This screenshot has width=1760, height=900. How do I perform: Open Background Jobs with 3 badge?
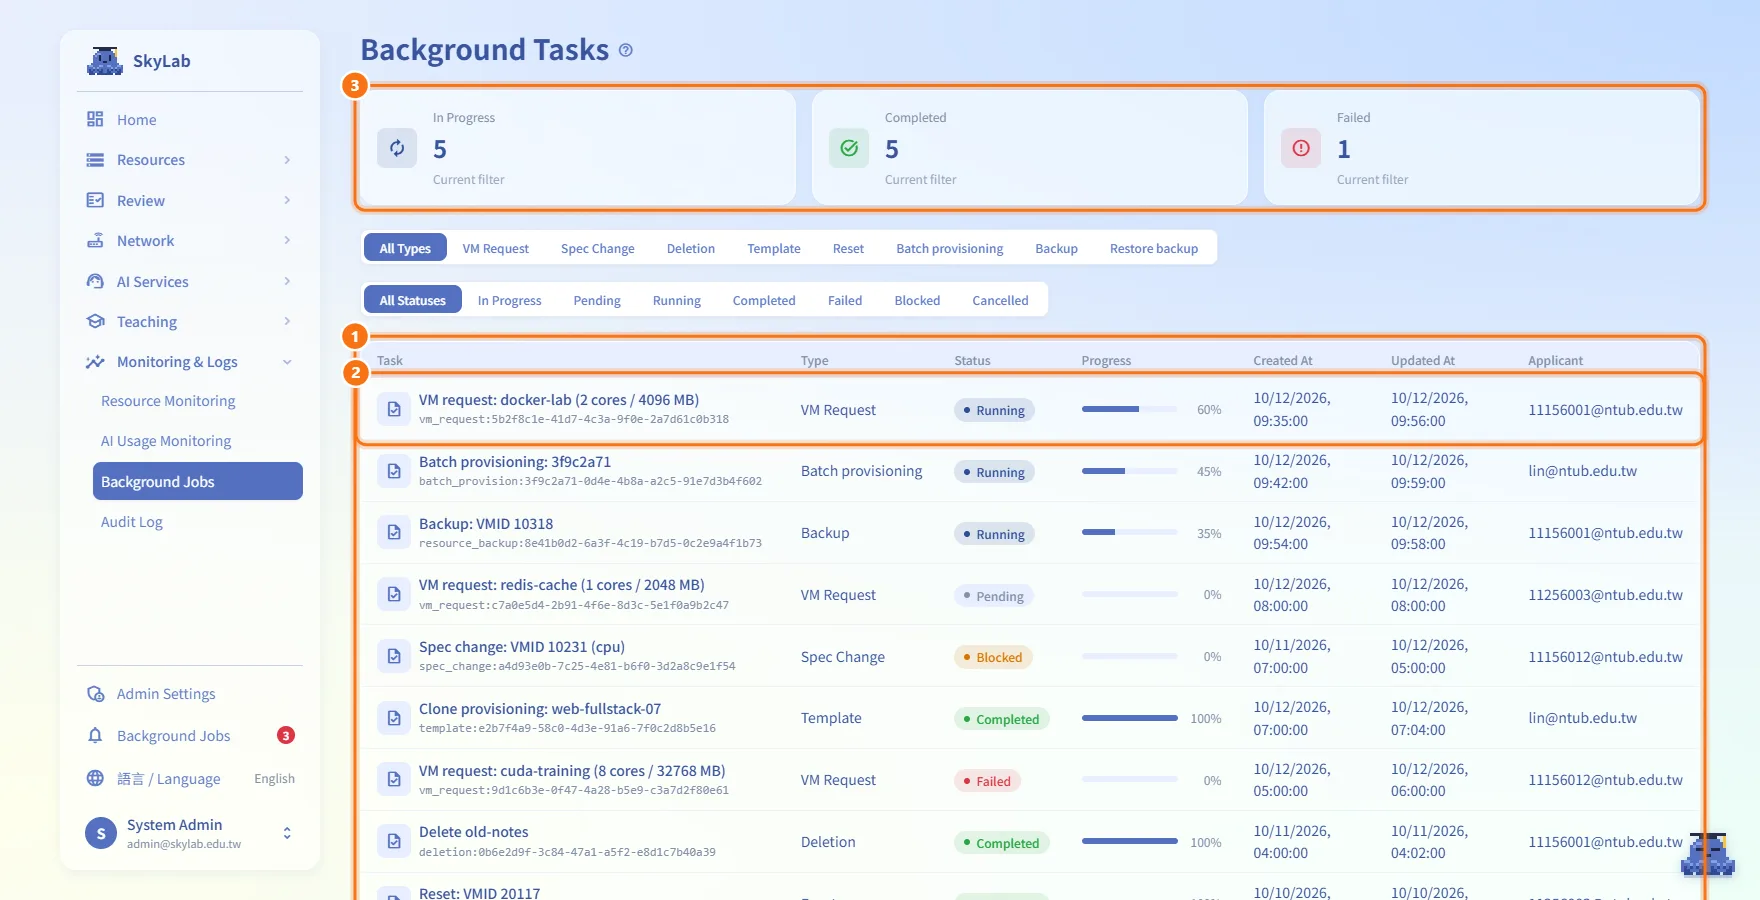[x=190, y=736]
